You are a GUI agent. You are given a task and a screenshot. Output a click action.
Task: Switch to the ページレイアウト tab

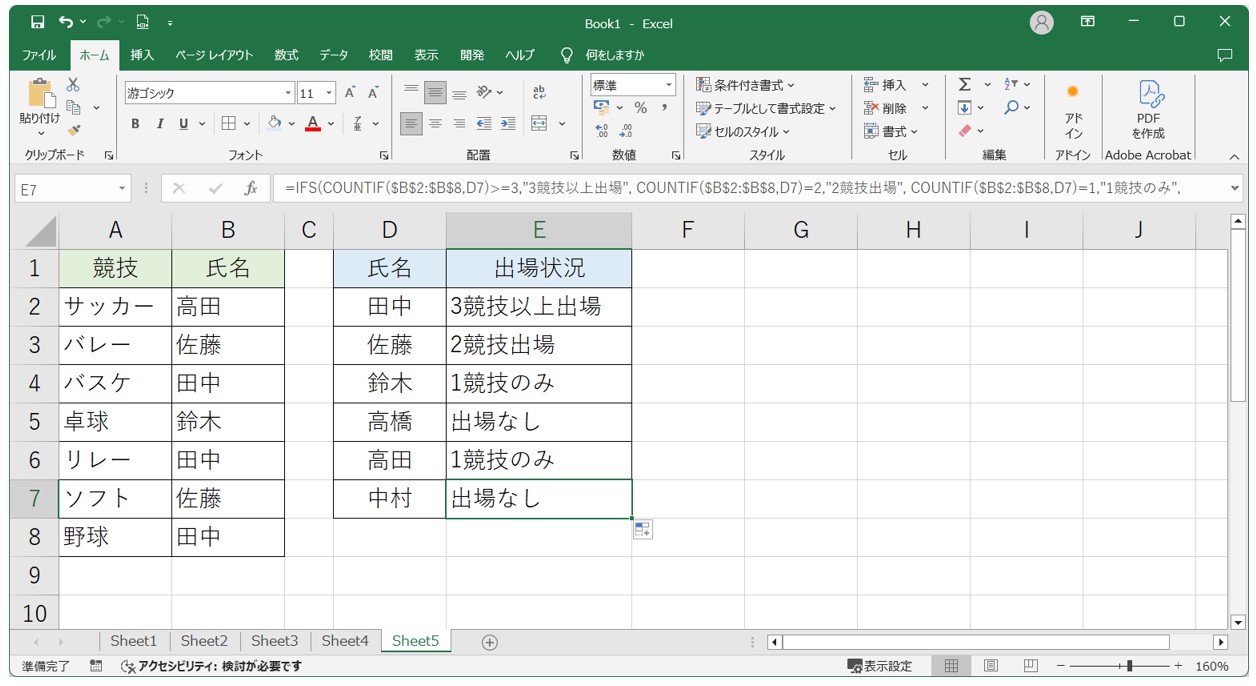pyautogui.click(x=214, y=55)
